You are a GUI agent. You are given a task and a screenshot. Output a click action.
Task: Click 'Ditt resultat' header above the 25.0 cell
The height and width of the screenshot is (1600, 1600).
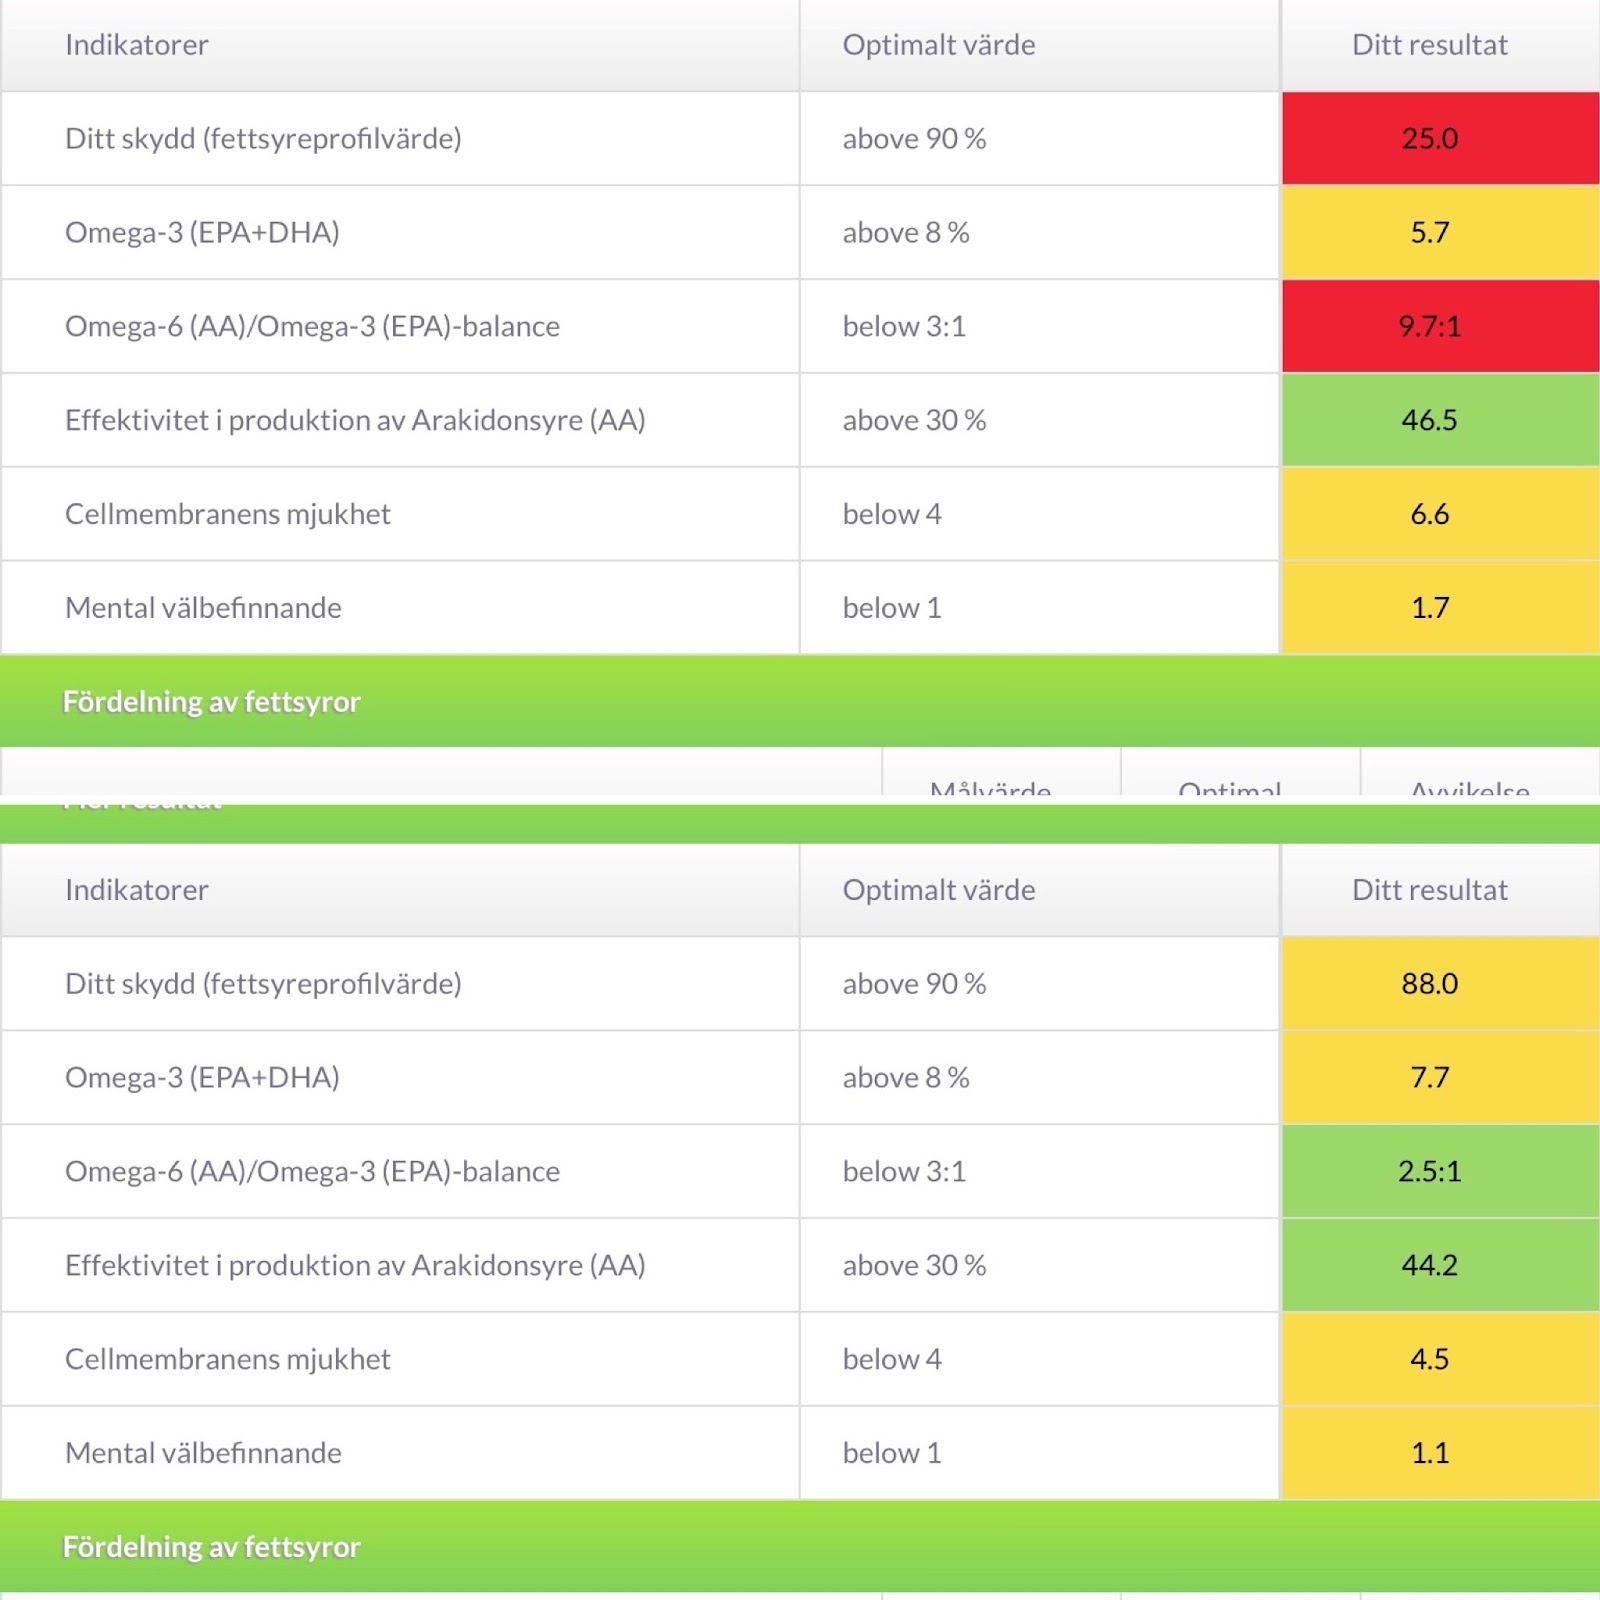[1430, 45]
